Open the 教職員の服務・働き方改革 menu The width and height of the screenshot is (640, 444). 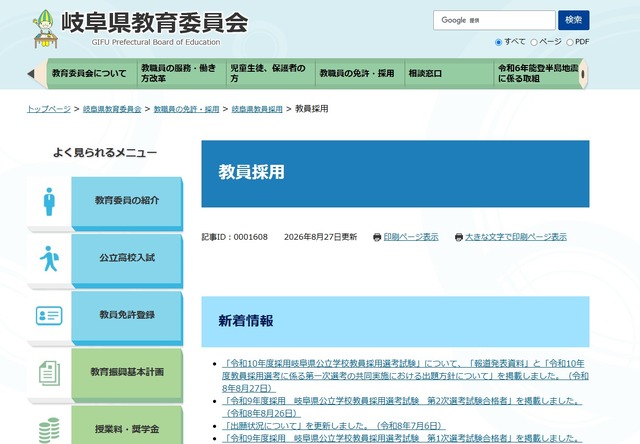coord(182,73)
